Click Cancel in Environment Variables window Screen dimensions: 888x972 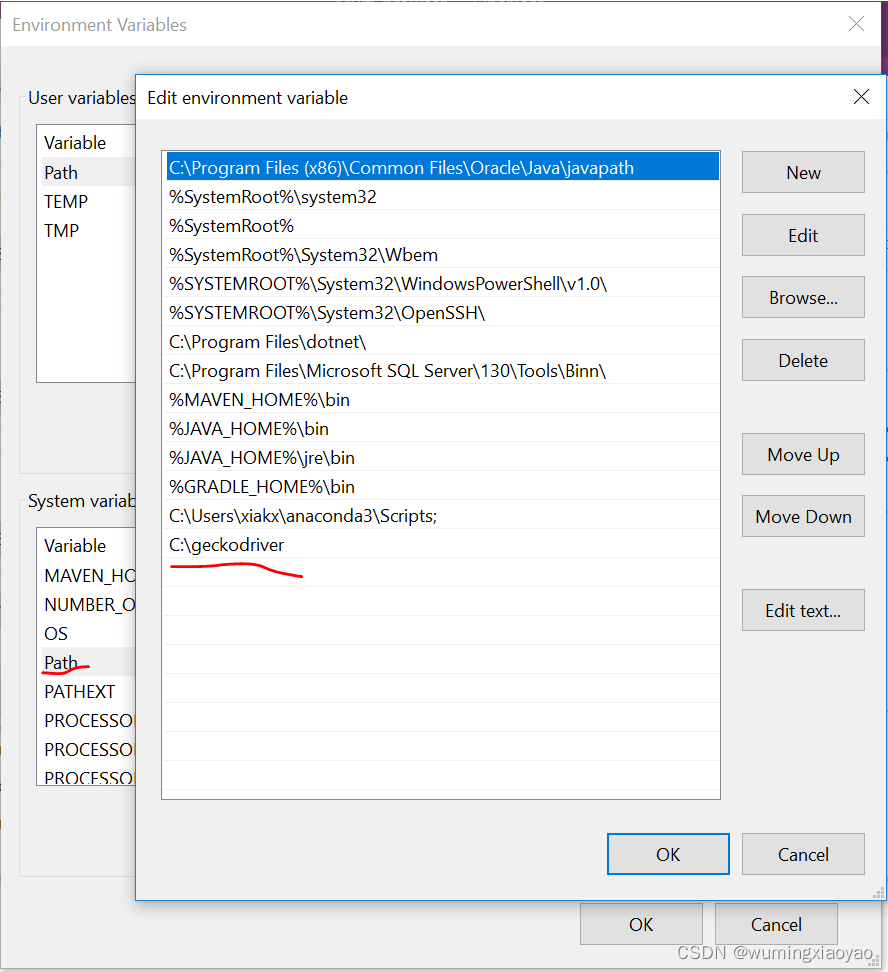point(776,924)
